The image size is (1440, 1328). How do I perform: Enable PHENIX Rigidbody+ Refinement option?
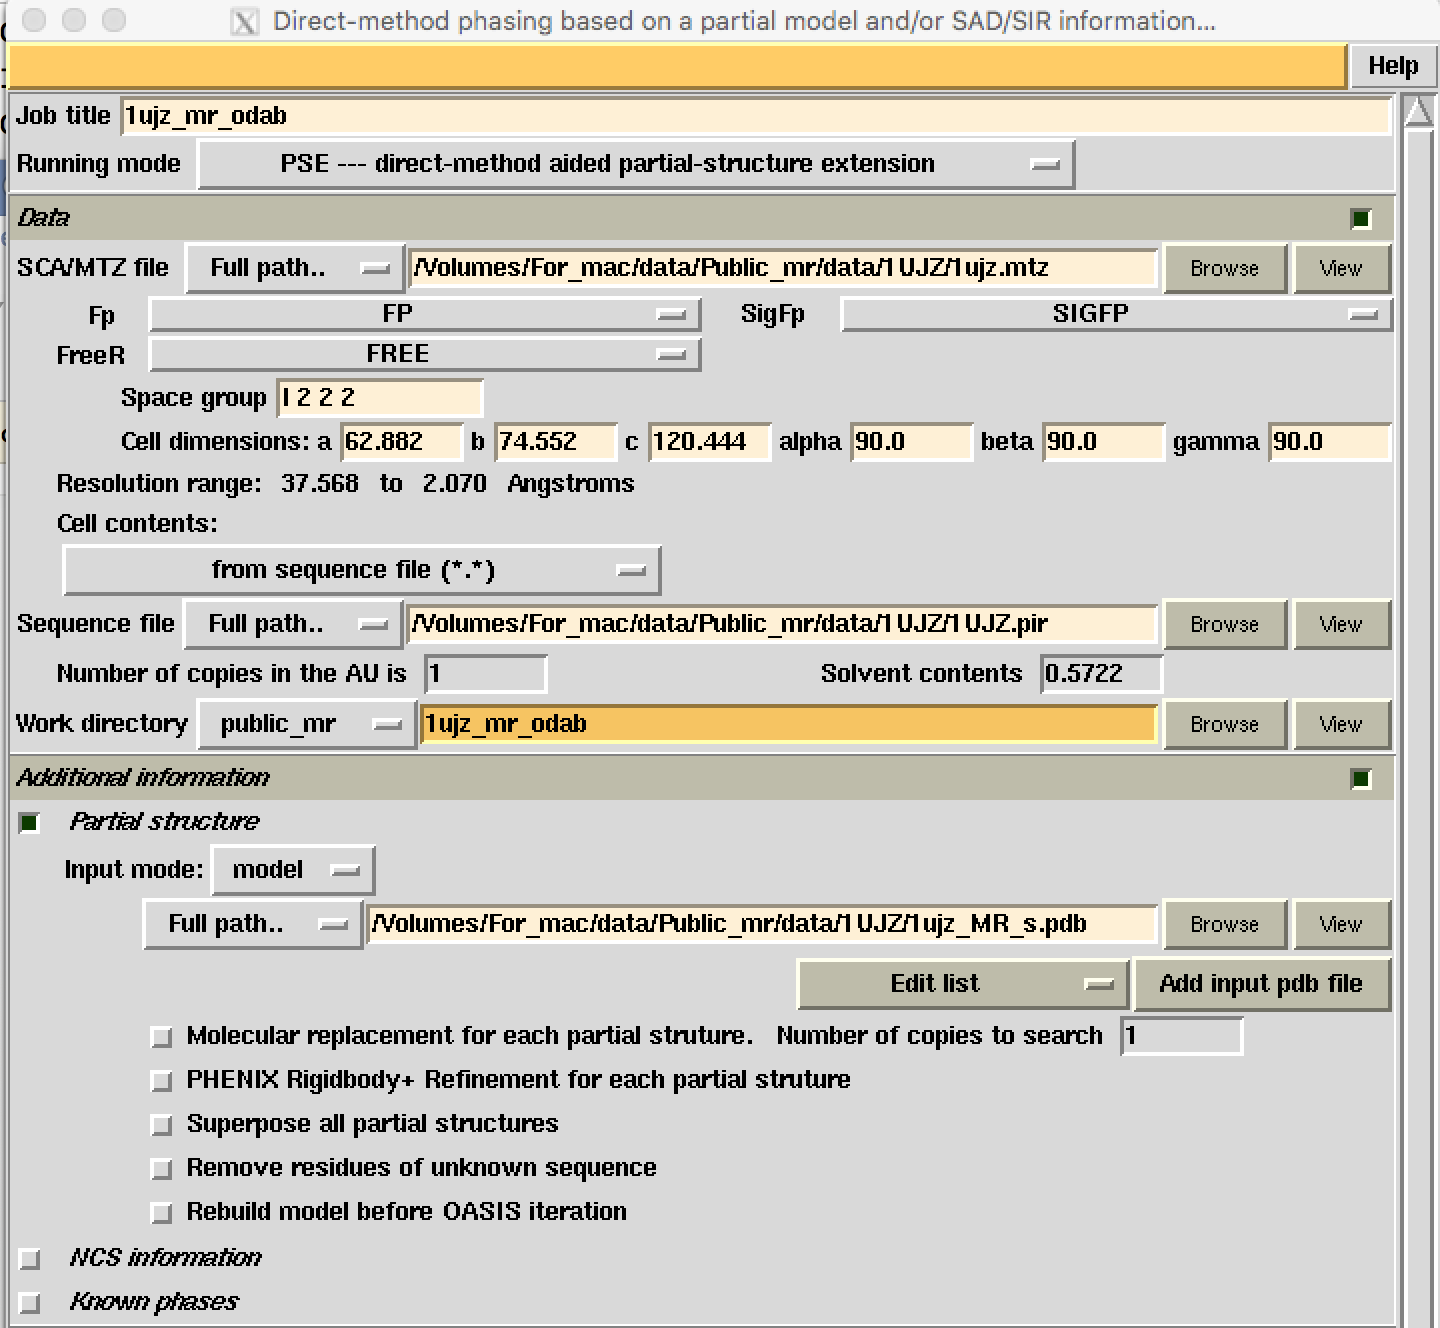click(161, 1081)
